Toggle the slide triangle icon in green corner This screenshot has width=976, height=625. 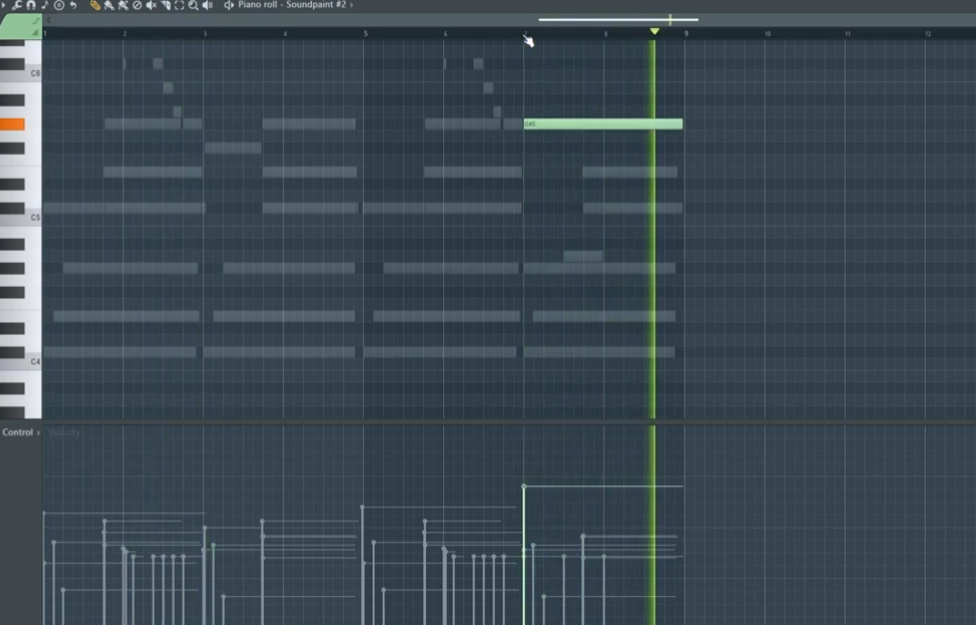coord(35,32)
